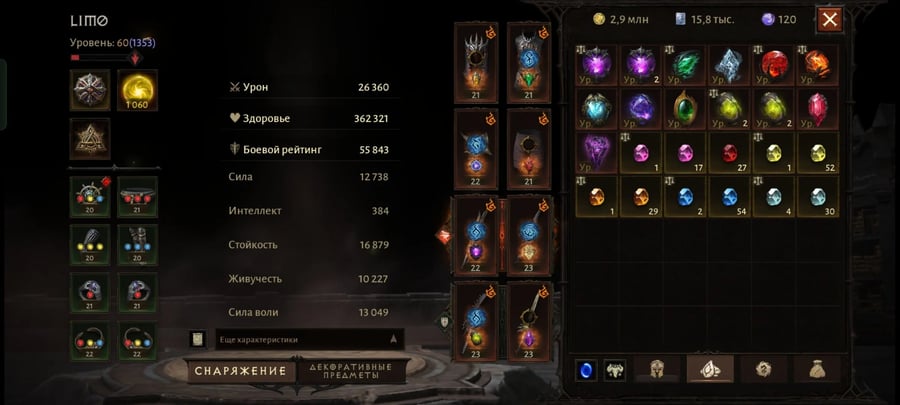Expand Еще характеристики stats list
Image resolution: width=900 pixels, height=405 pixels.
pos(310,339)
